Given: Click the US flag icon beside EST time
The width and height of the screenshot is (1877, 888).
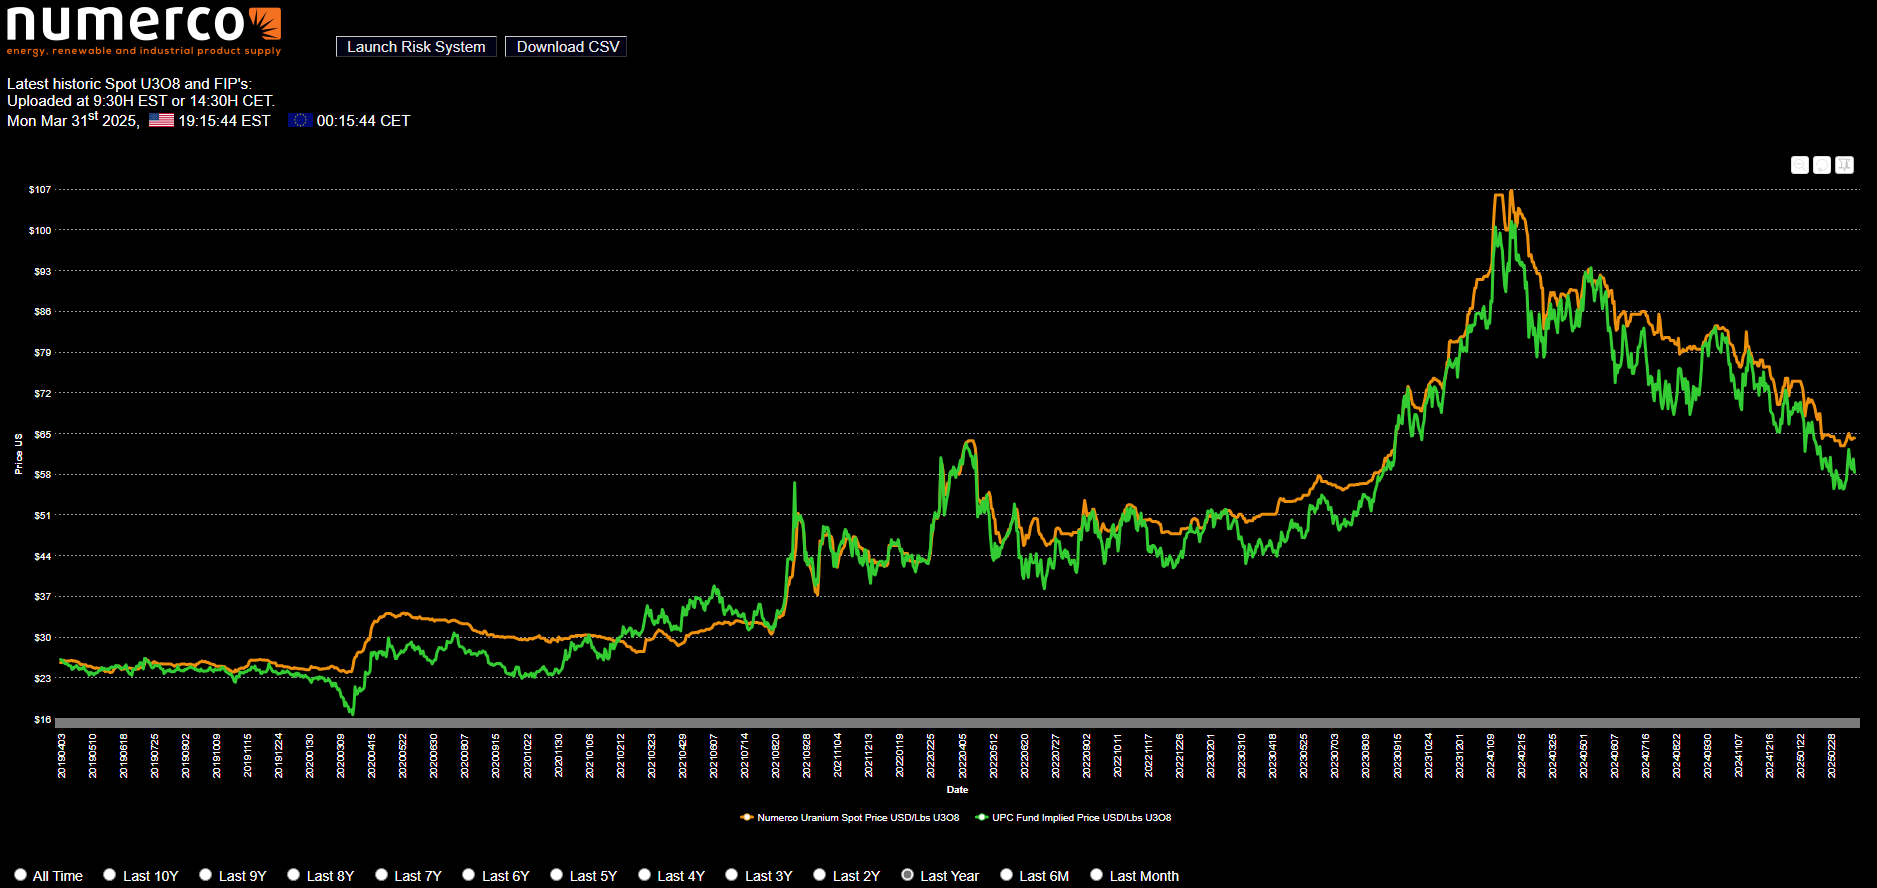Looking at the screenshot, I should click(161, 120).
